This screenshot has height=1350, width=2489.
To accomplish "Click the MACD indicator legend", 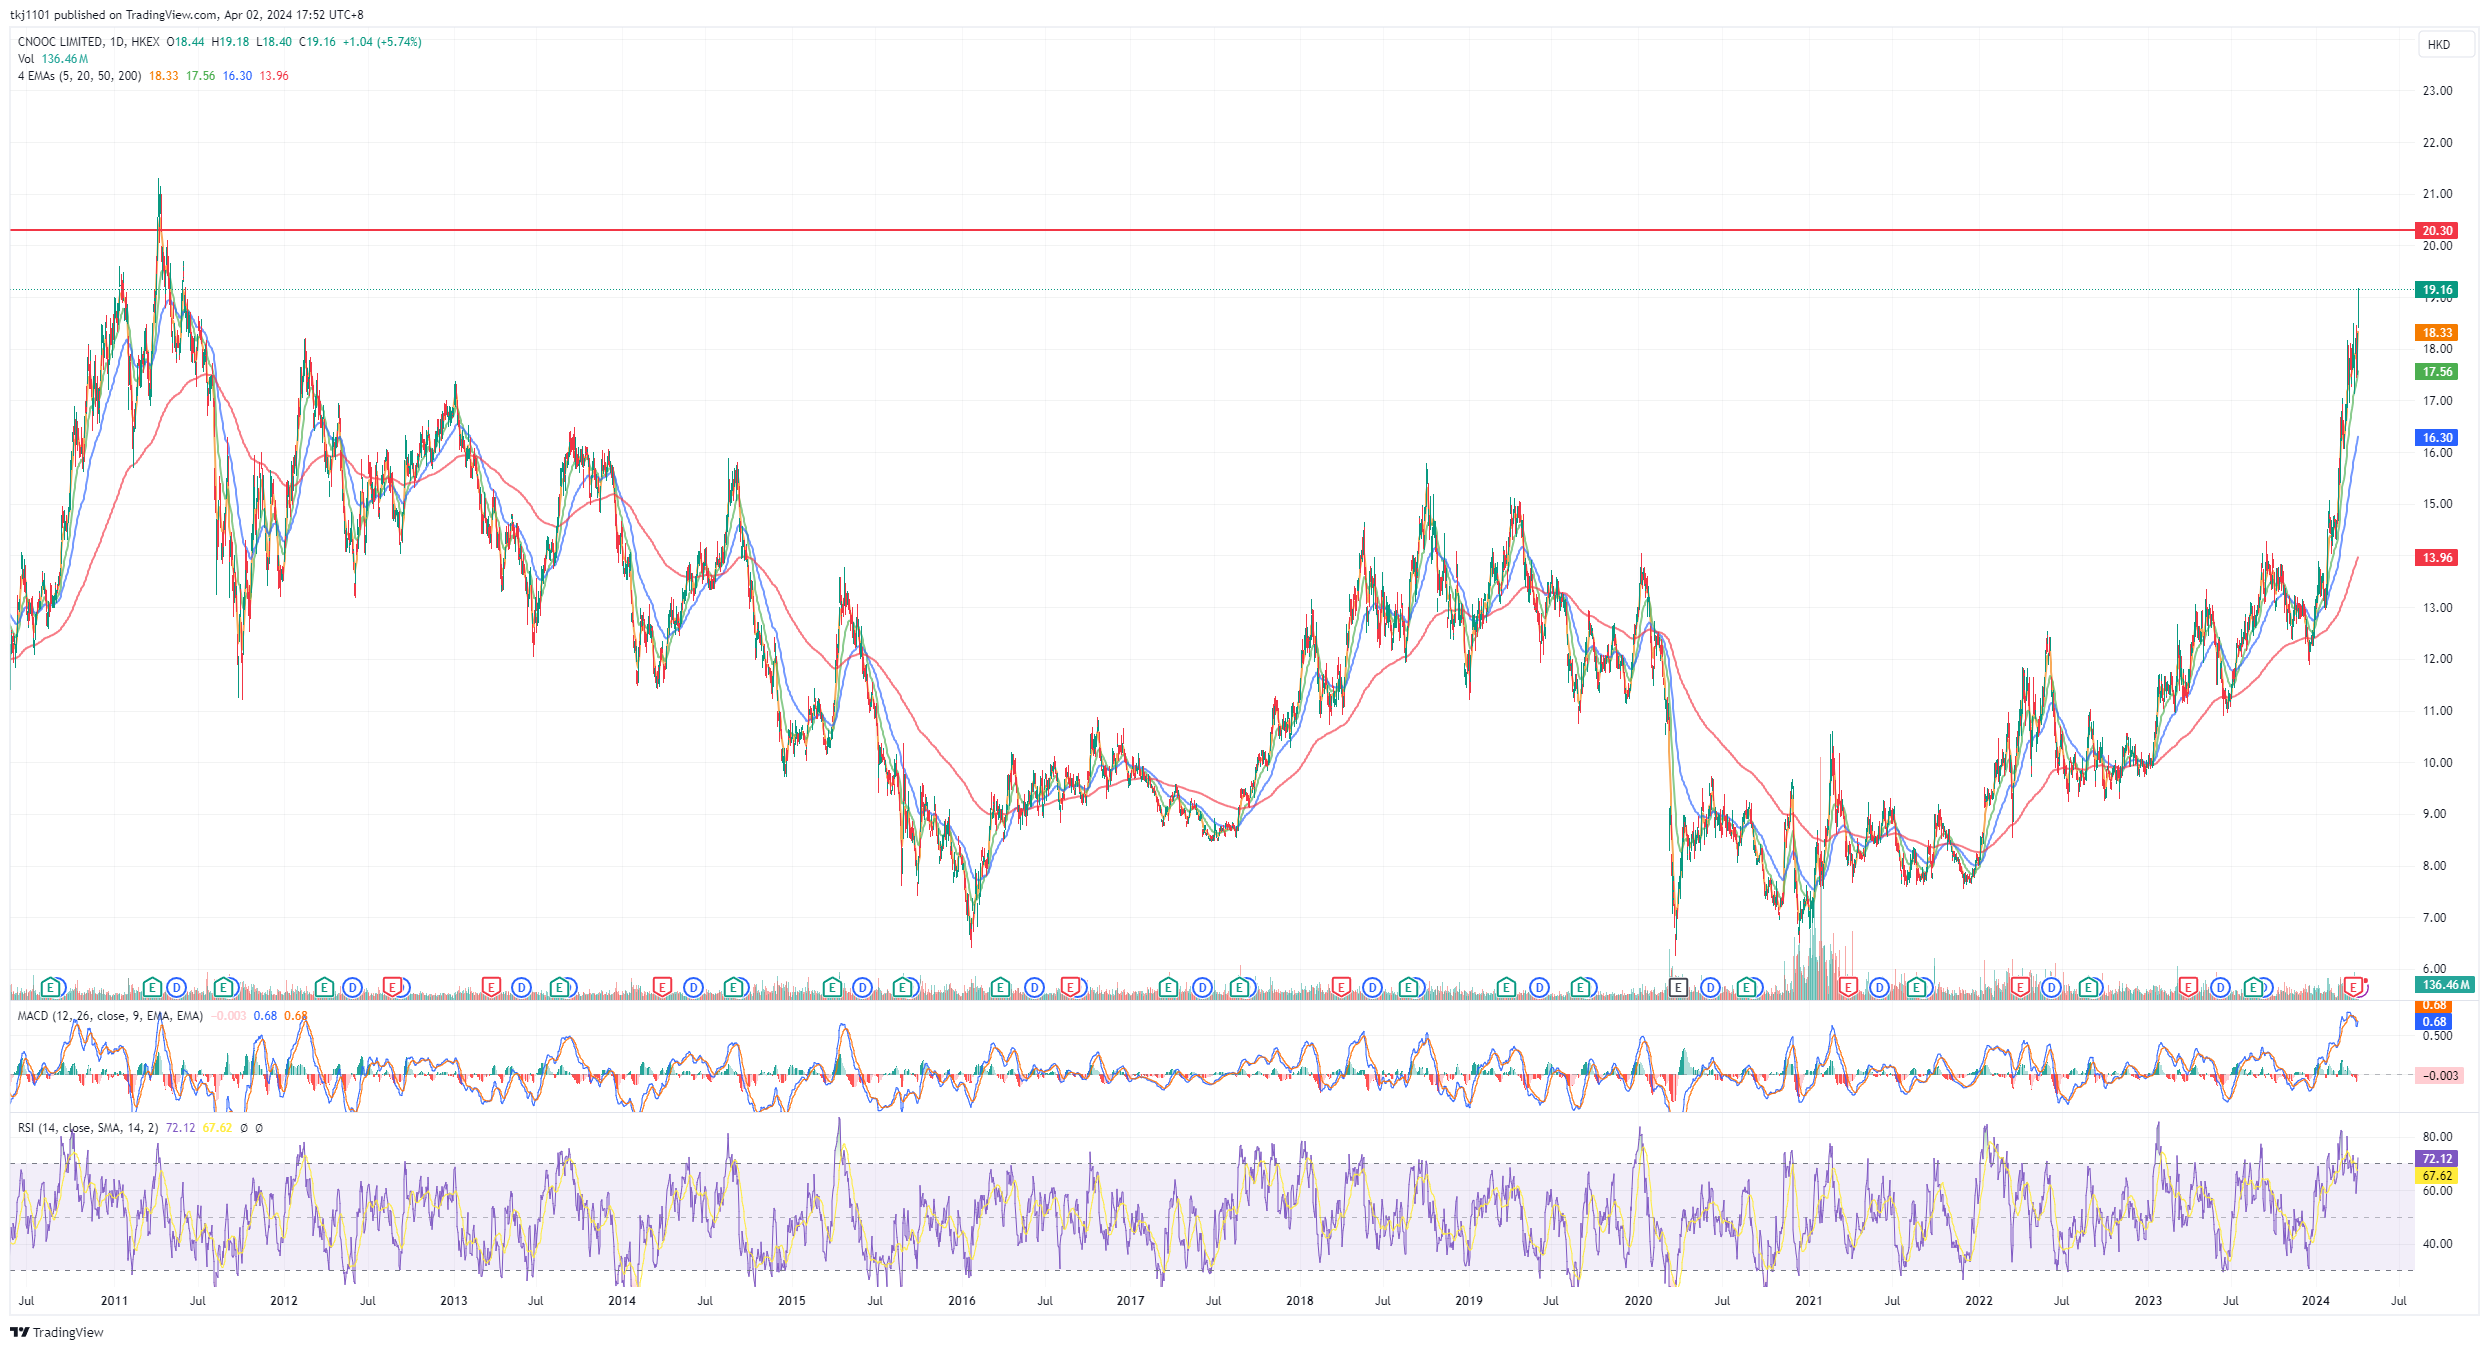I will [x=110, y=1016].
